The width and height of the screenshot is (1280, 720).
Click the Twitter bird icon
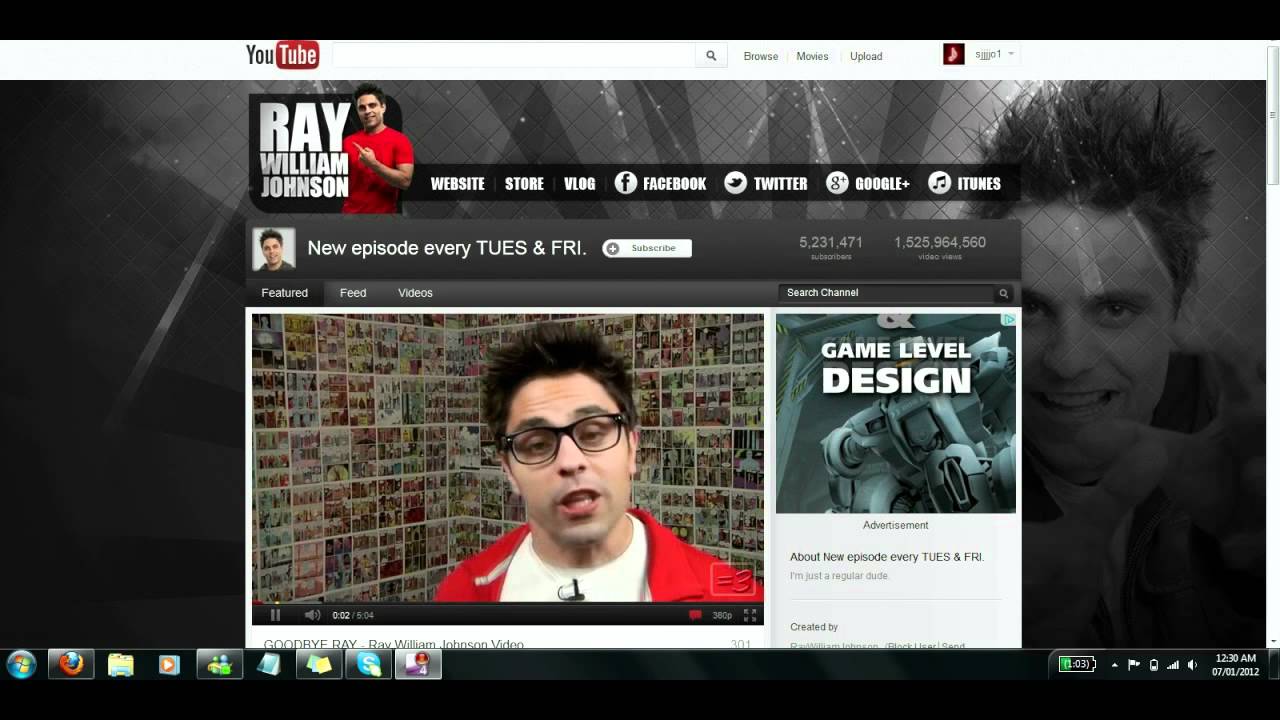(735, 183)
